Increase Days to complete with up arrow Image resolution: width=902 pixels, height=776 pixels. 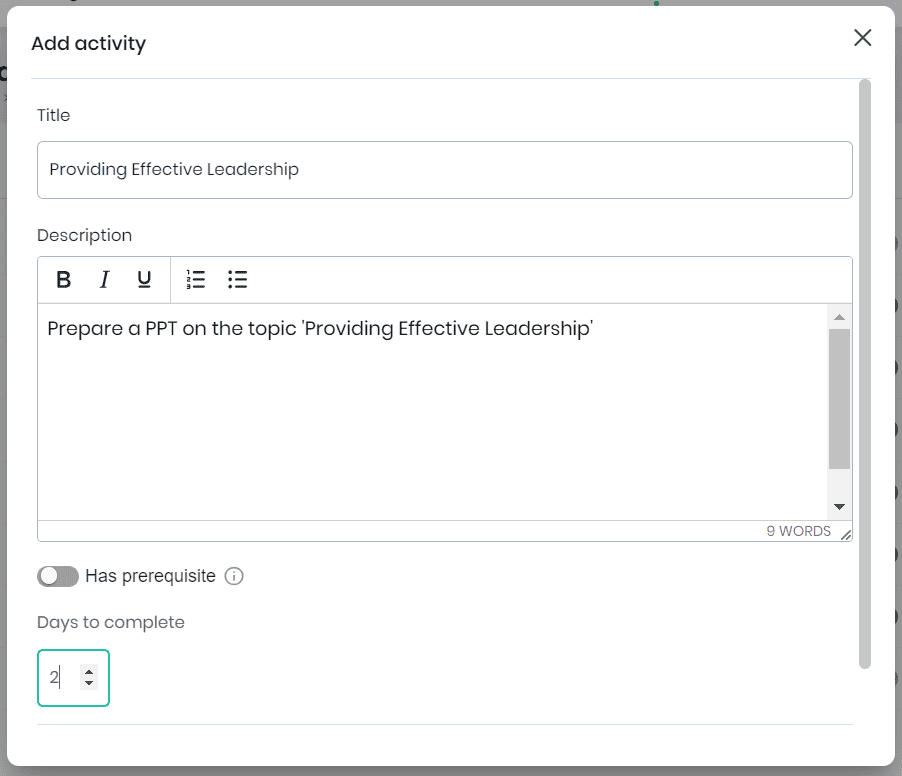click(89, 672)
